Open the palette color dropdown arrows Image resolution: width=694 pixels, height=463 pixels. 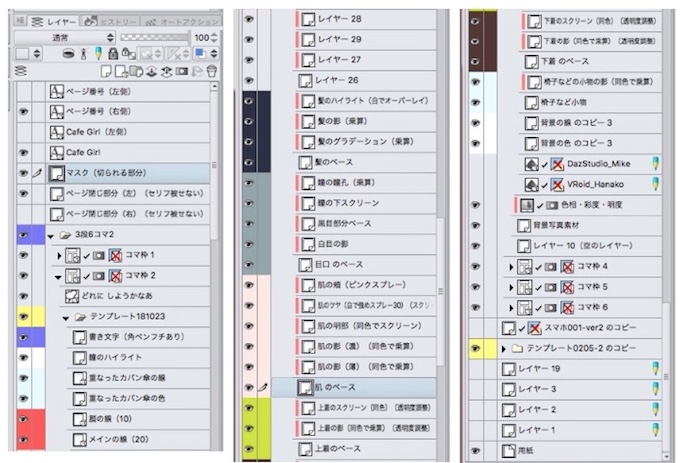point(37,54)
